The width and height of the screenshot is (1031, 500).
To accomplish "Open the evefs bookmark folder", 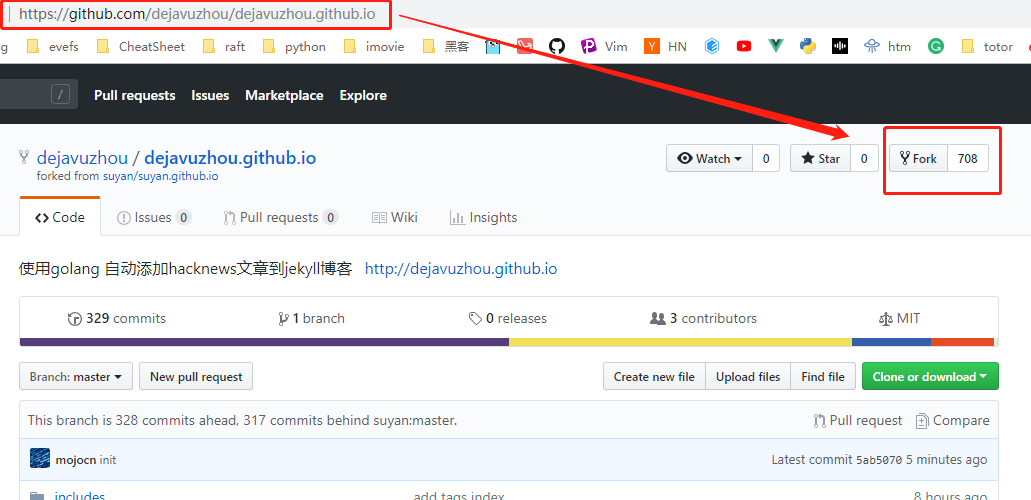I will coord(51,46).
